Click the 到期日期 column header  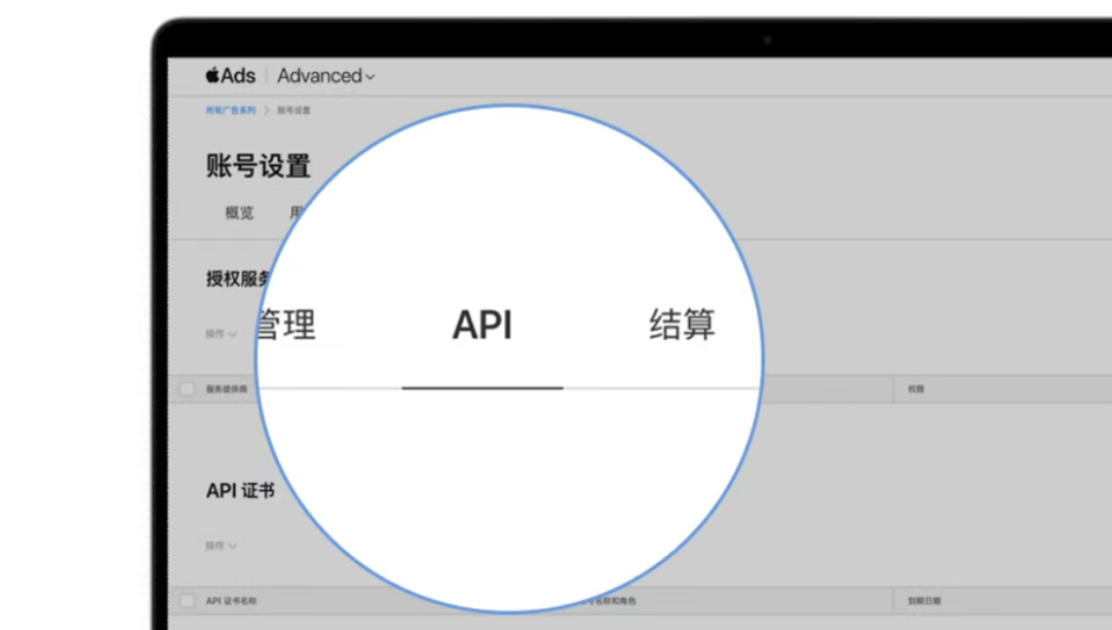coord(924,601)
